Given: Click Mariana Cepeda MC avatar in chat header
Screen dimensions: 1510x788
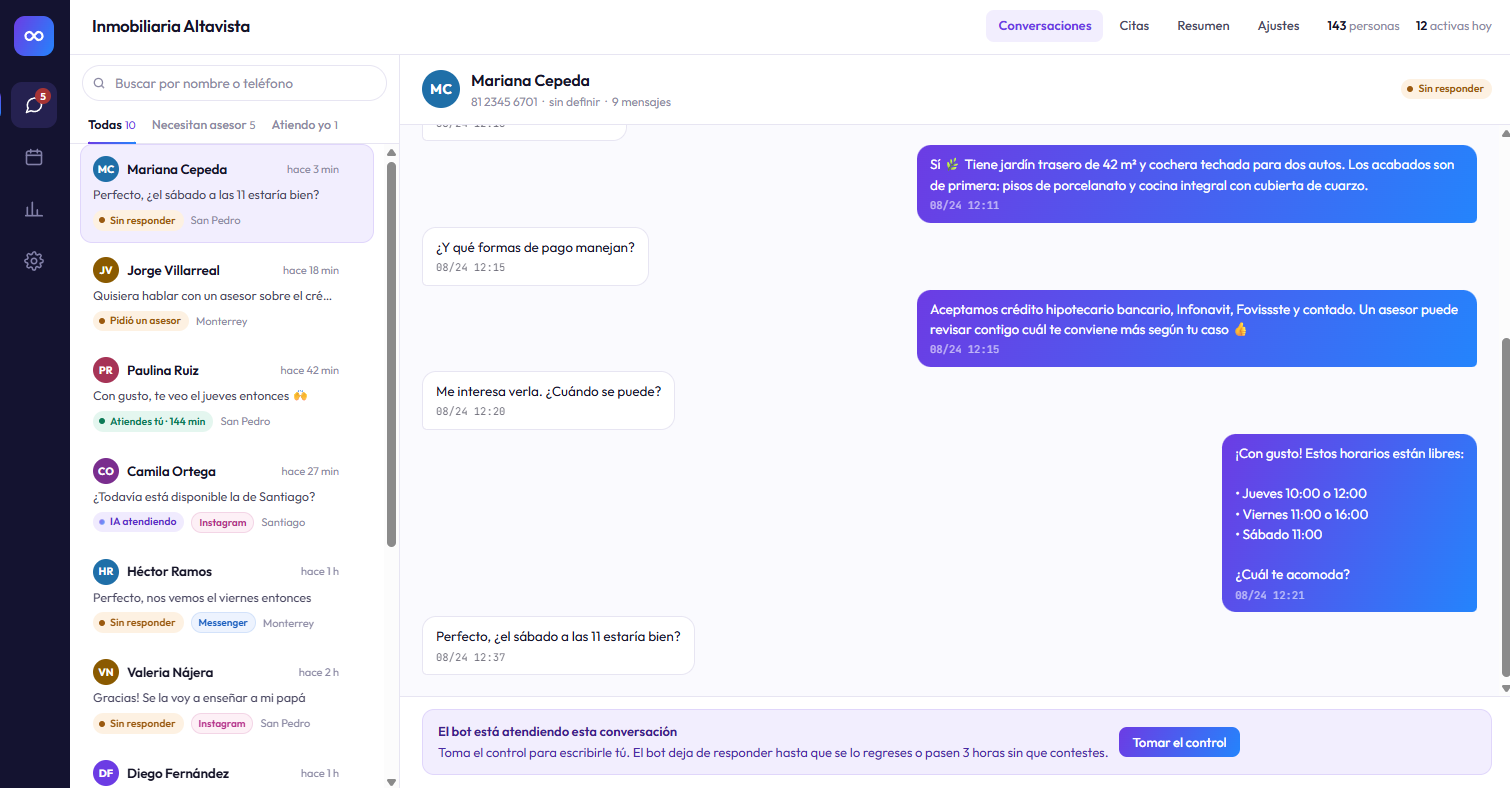Looking at the screenshot, I should [441, 89].
